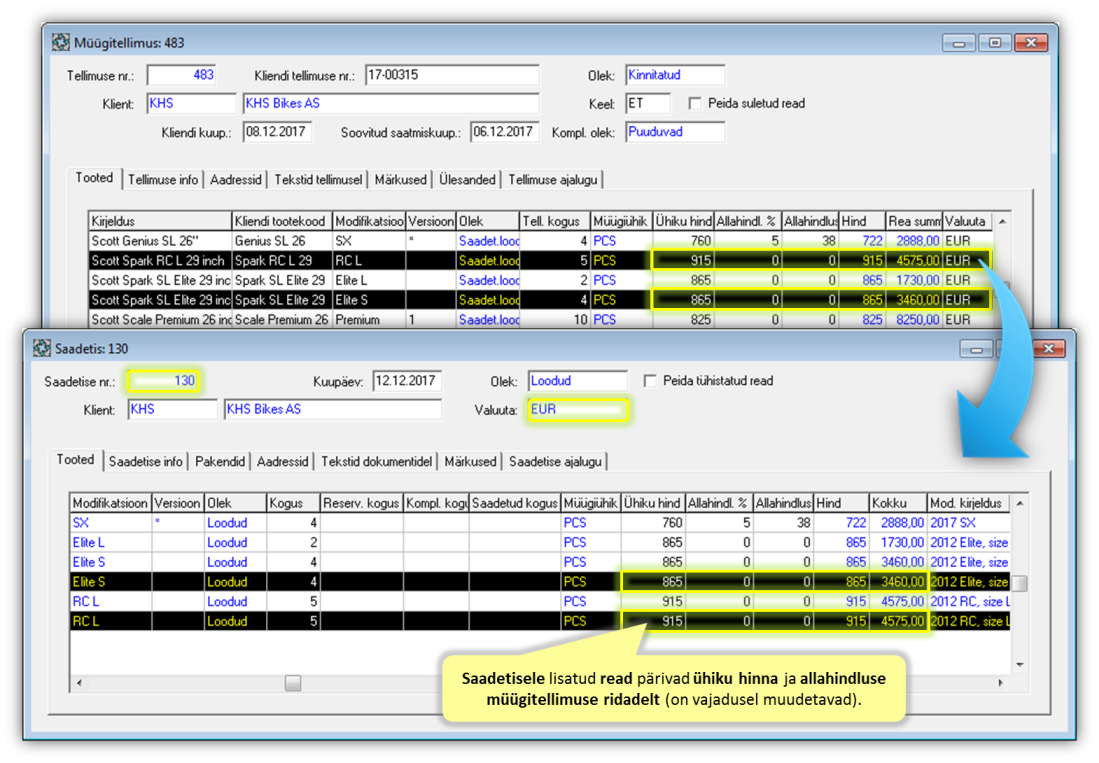Open the Tellimuse info tab

pyautogui.click(x=163, y=180)
